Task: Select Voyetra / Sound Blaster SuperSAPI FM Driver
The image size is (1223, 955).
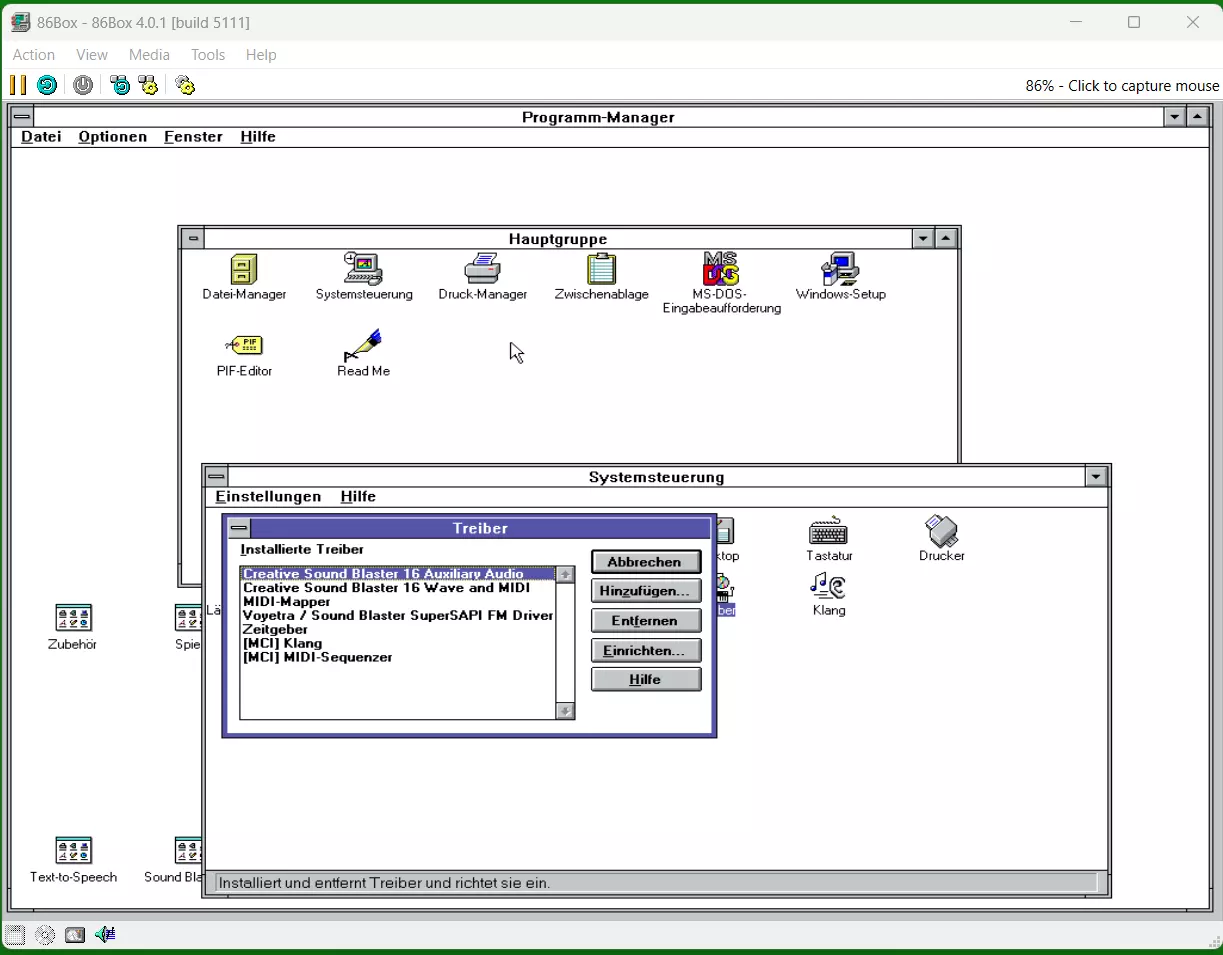Action: point(398,616)
